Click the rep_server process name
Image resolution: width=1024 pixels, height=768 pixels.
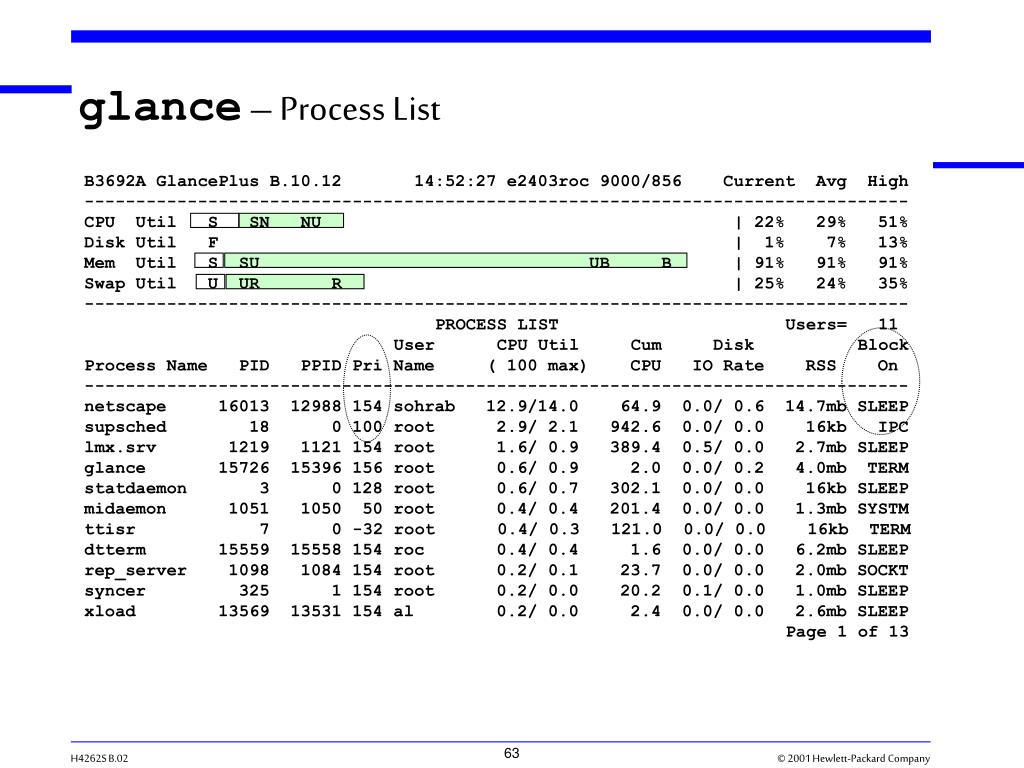(x=135, y=571)
